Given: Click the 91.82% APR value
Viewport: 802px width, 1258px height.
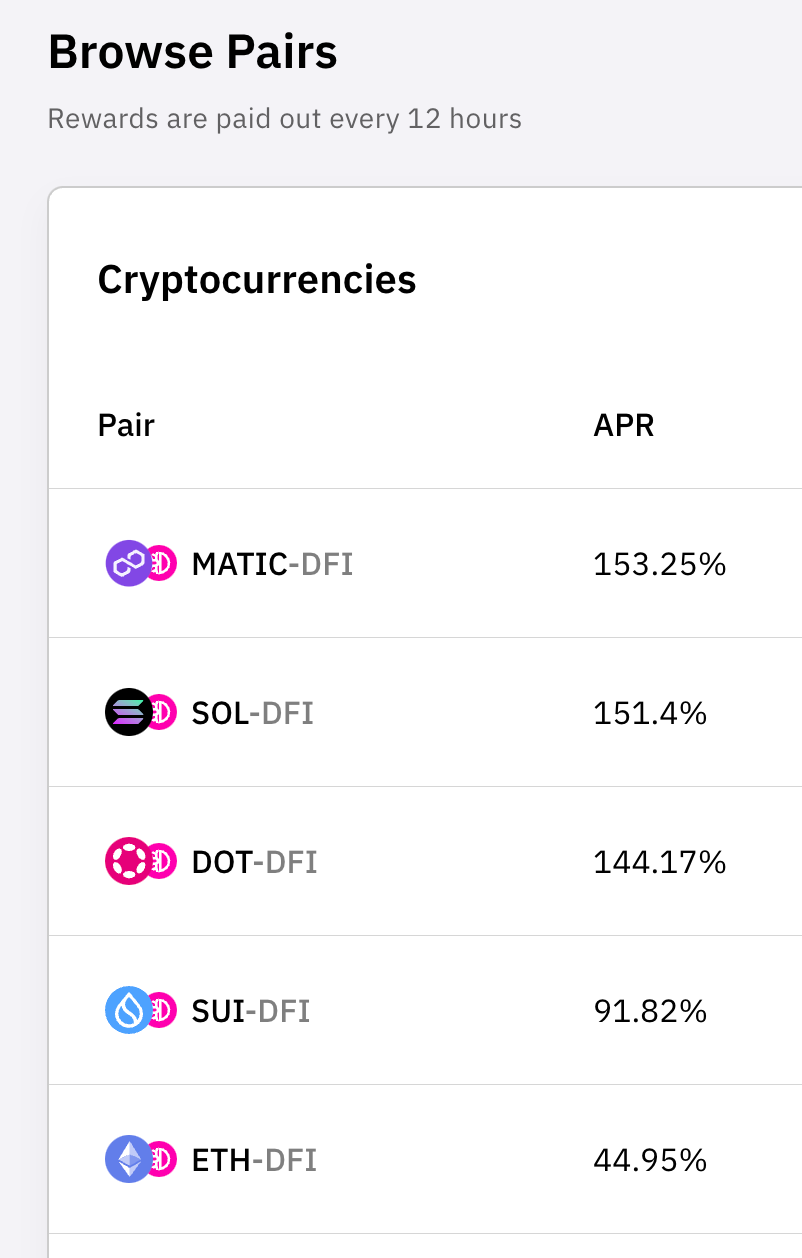Looking at the screenshot, I should coord(650,1012).
